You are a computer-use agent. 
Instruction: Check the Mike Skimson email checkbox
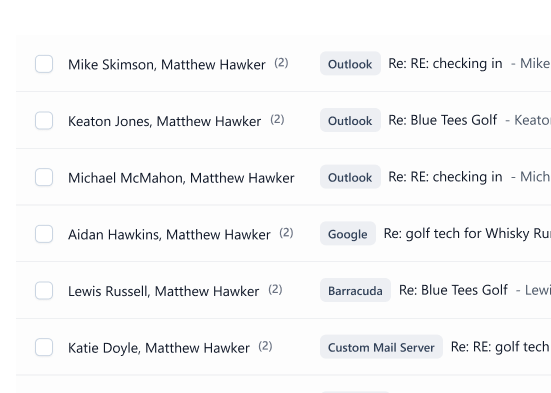click(44, 64)
